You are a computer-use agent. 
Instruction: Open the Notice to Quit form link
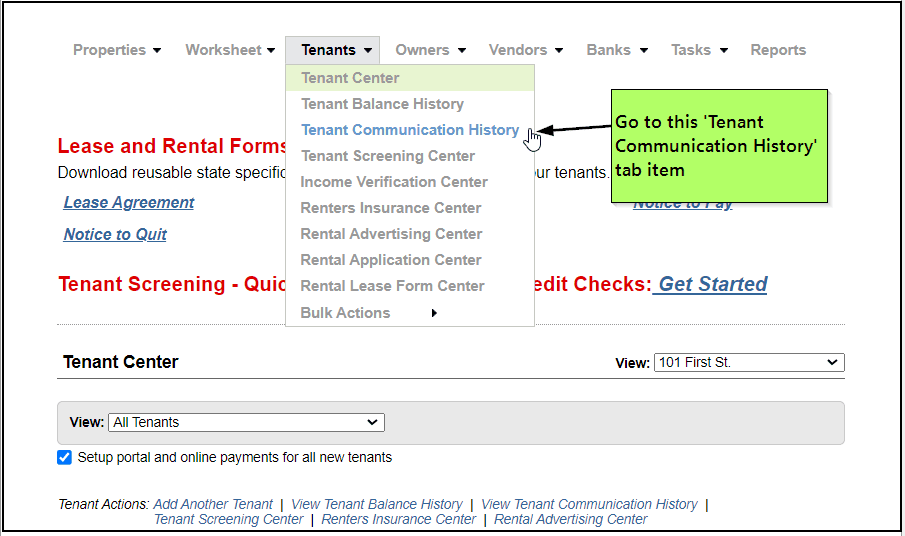[115, 235]
